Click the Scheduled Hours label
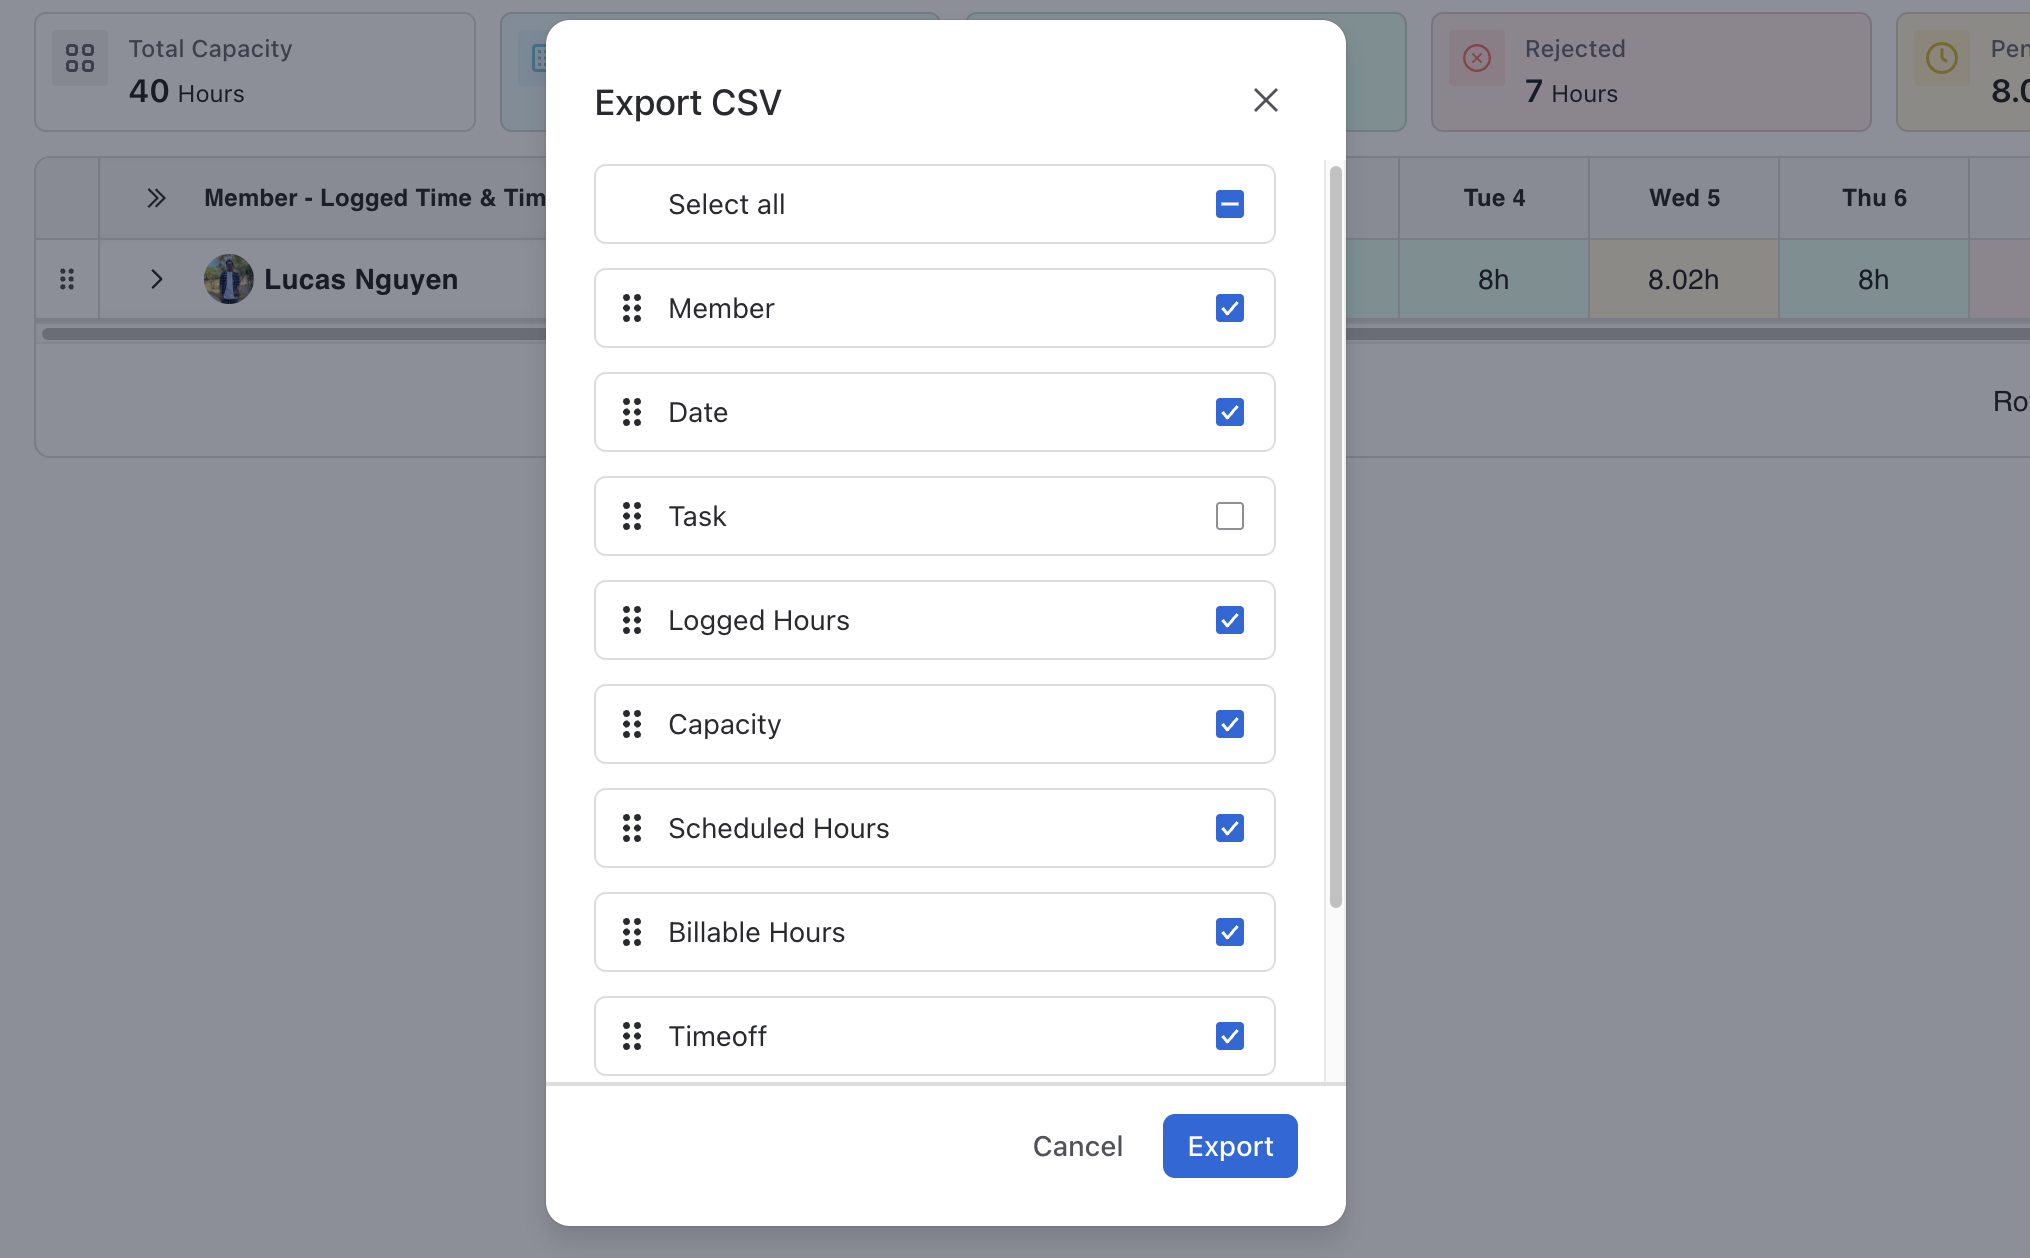2030x1258 pixels. 778,828
